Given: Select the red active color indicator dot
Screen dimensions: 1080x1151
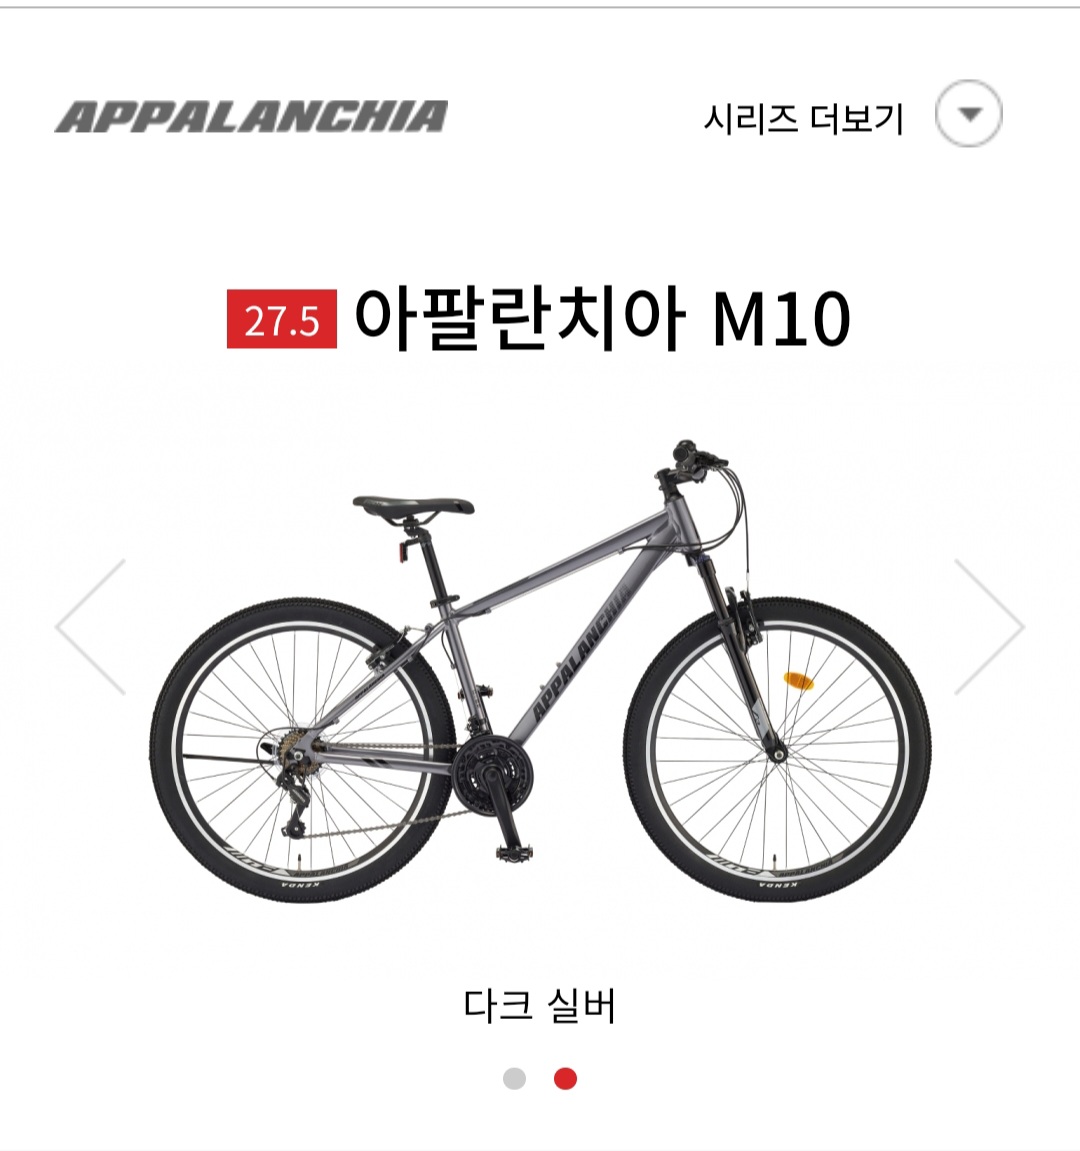Looking at the screenshot, I should pos(565,1078).
